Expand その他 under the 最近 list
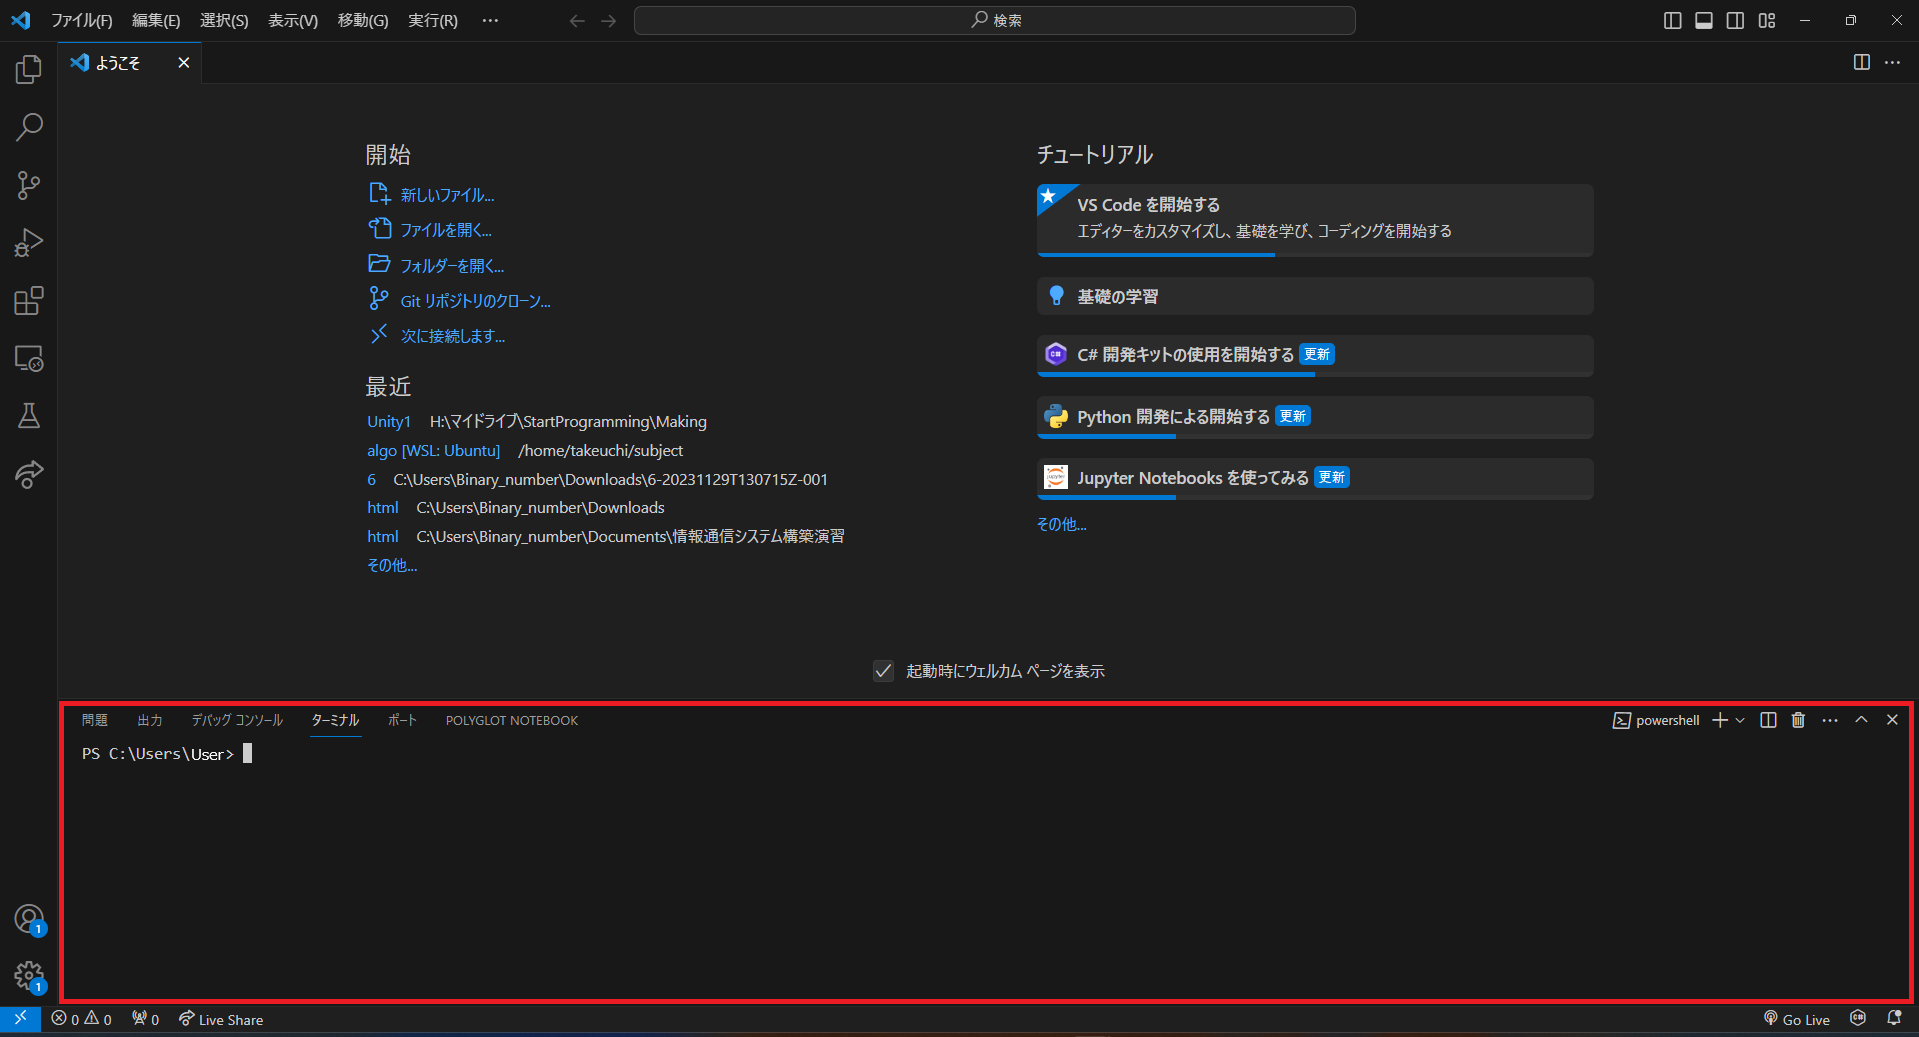The height and width of the screenshot is (1037, 1919). 391,565
